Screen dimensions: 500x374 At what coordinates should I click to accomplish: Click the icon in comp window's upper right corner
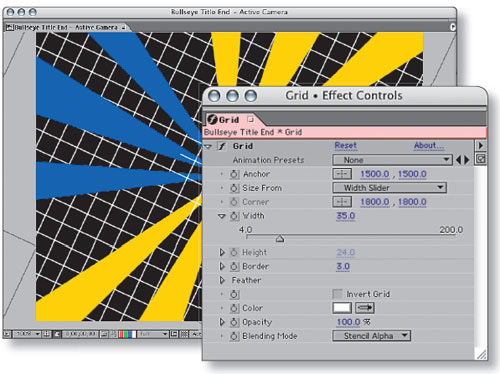pyautogui.click(x=453, y=27)
